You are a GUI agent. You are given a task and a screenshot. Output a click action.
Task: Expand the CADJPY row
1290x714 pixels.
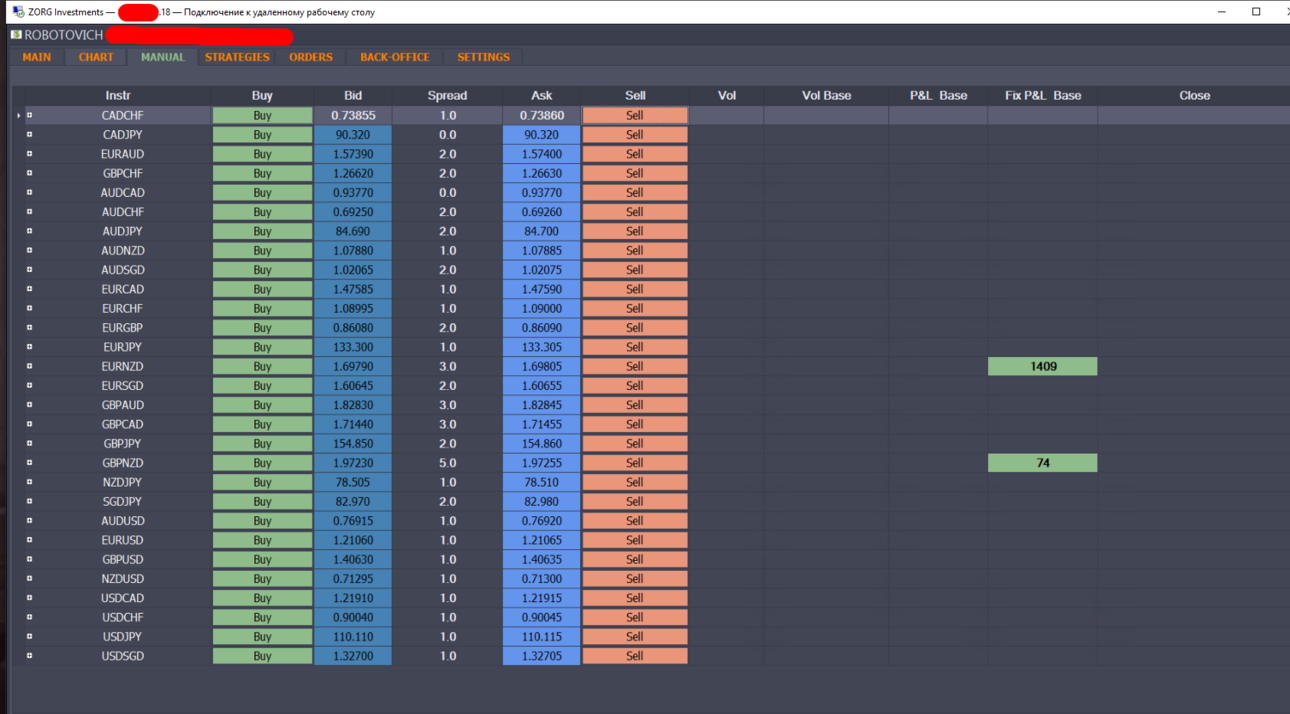29,134
